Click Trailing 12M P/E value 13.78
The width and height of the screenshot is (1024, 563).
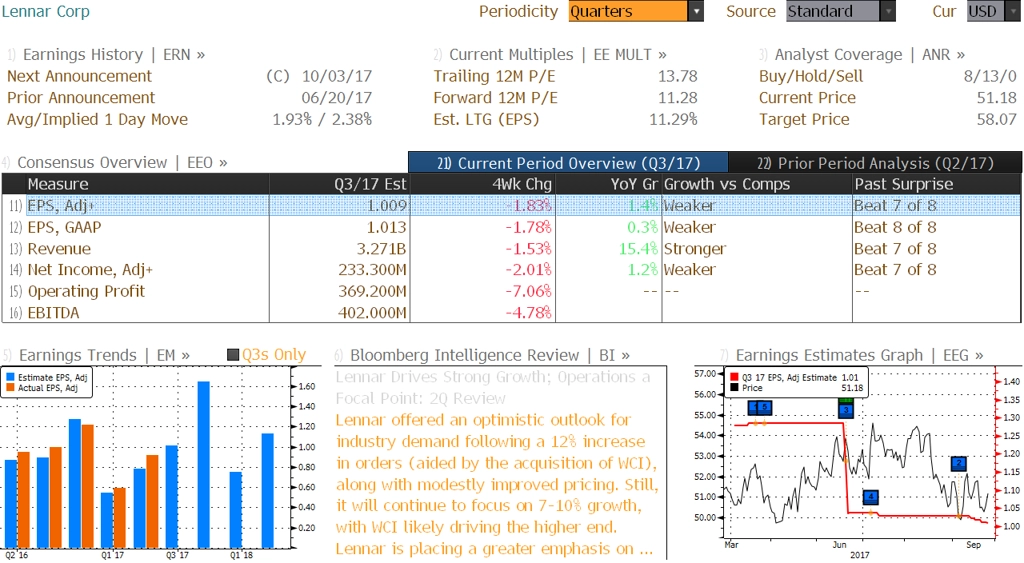tap(677, 76)
